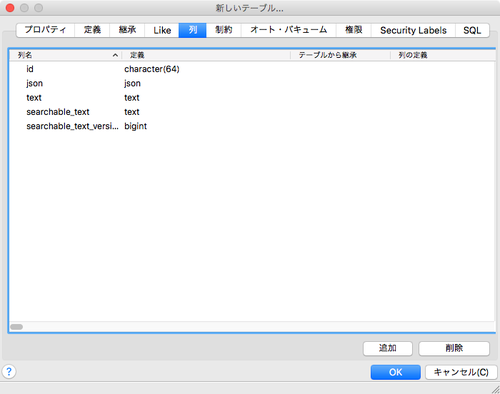Click the sort arrow in 列名 header
Screen dimensions: 500x394
(x=115, y=55)
